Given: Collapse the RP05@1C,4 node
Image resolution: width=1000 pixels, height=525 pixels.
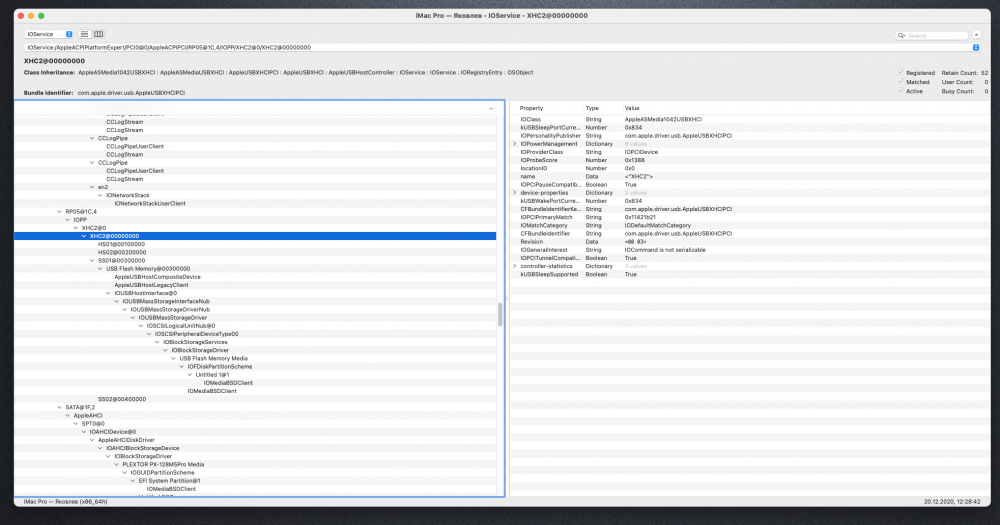Looking at the screenshot, I should click(x=59, y=212).
